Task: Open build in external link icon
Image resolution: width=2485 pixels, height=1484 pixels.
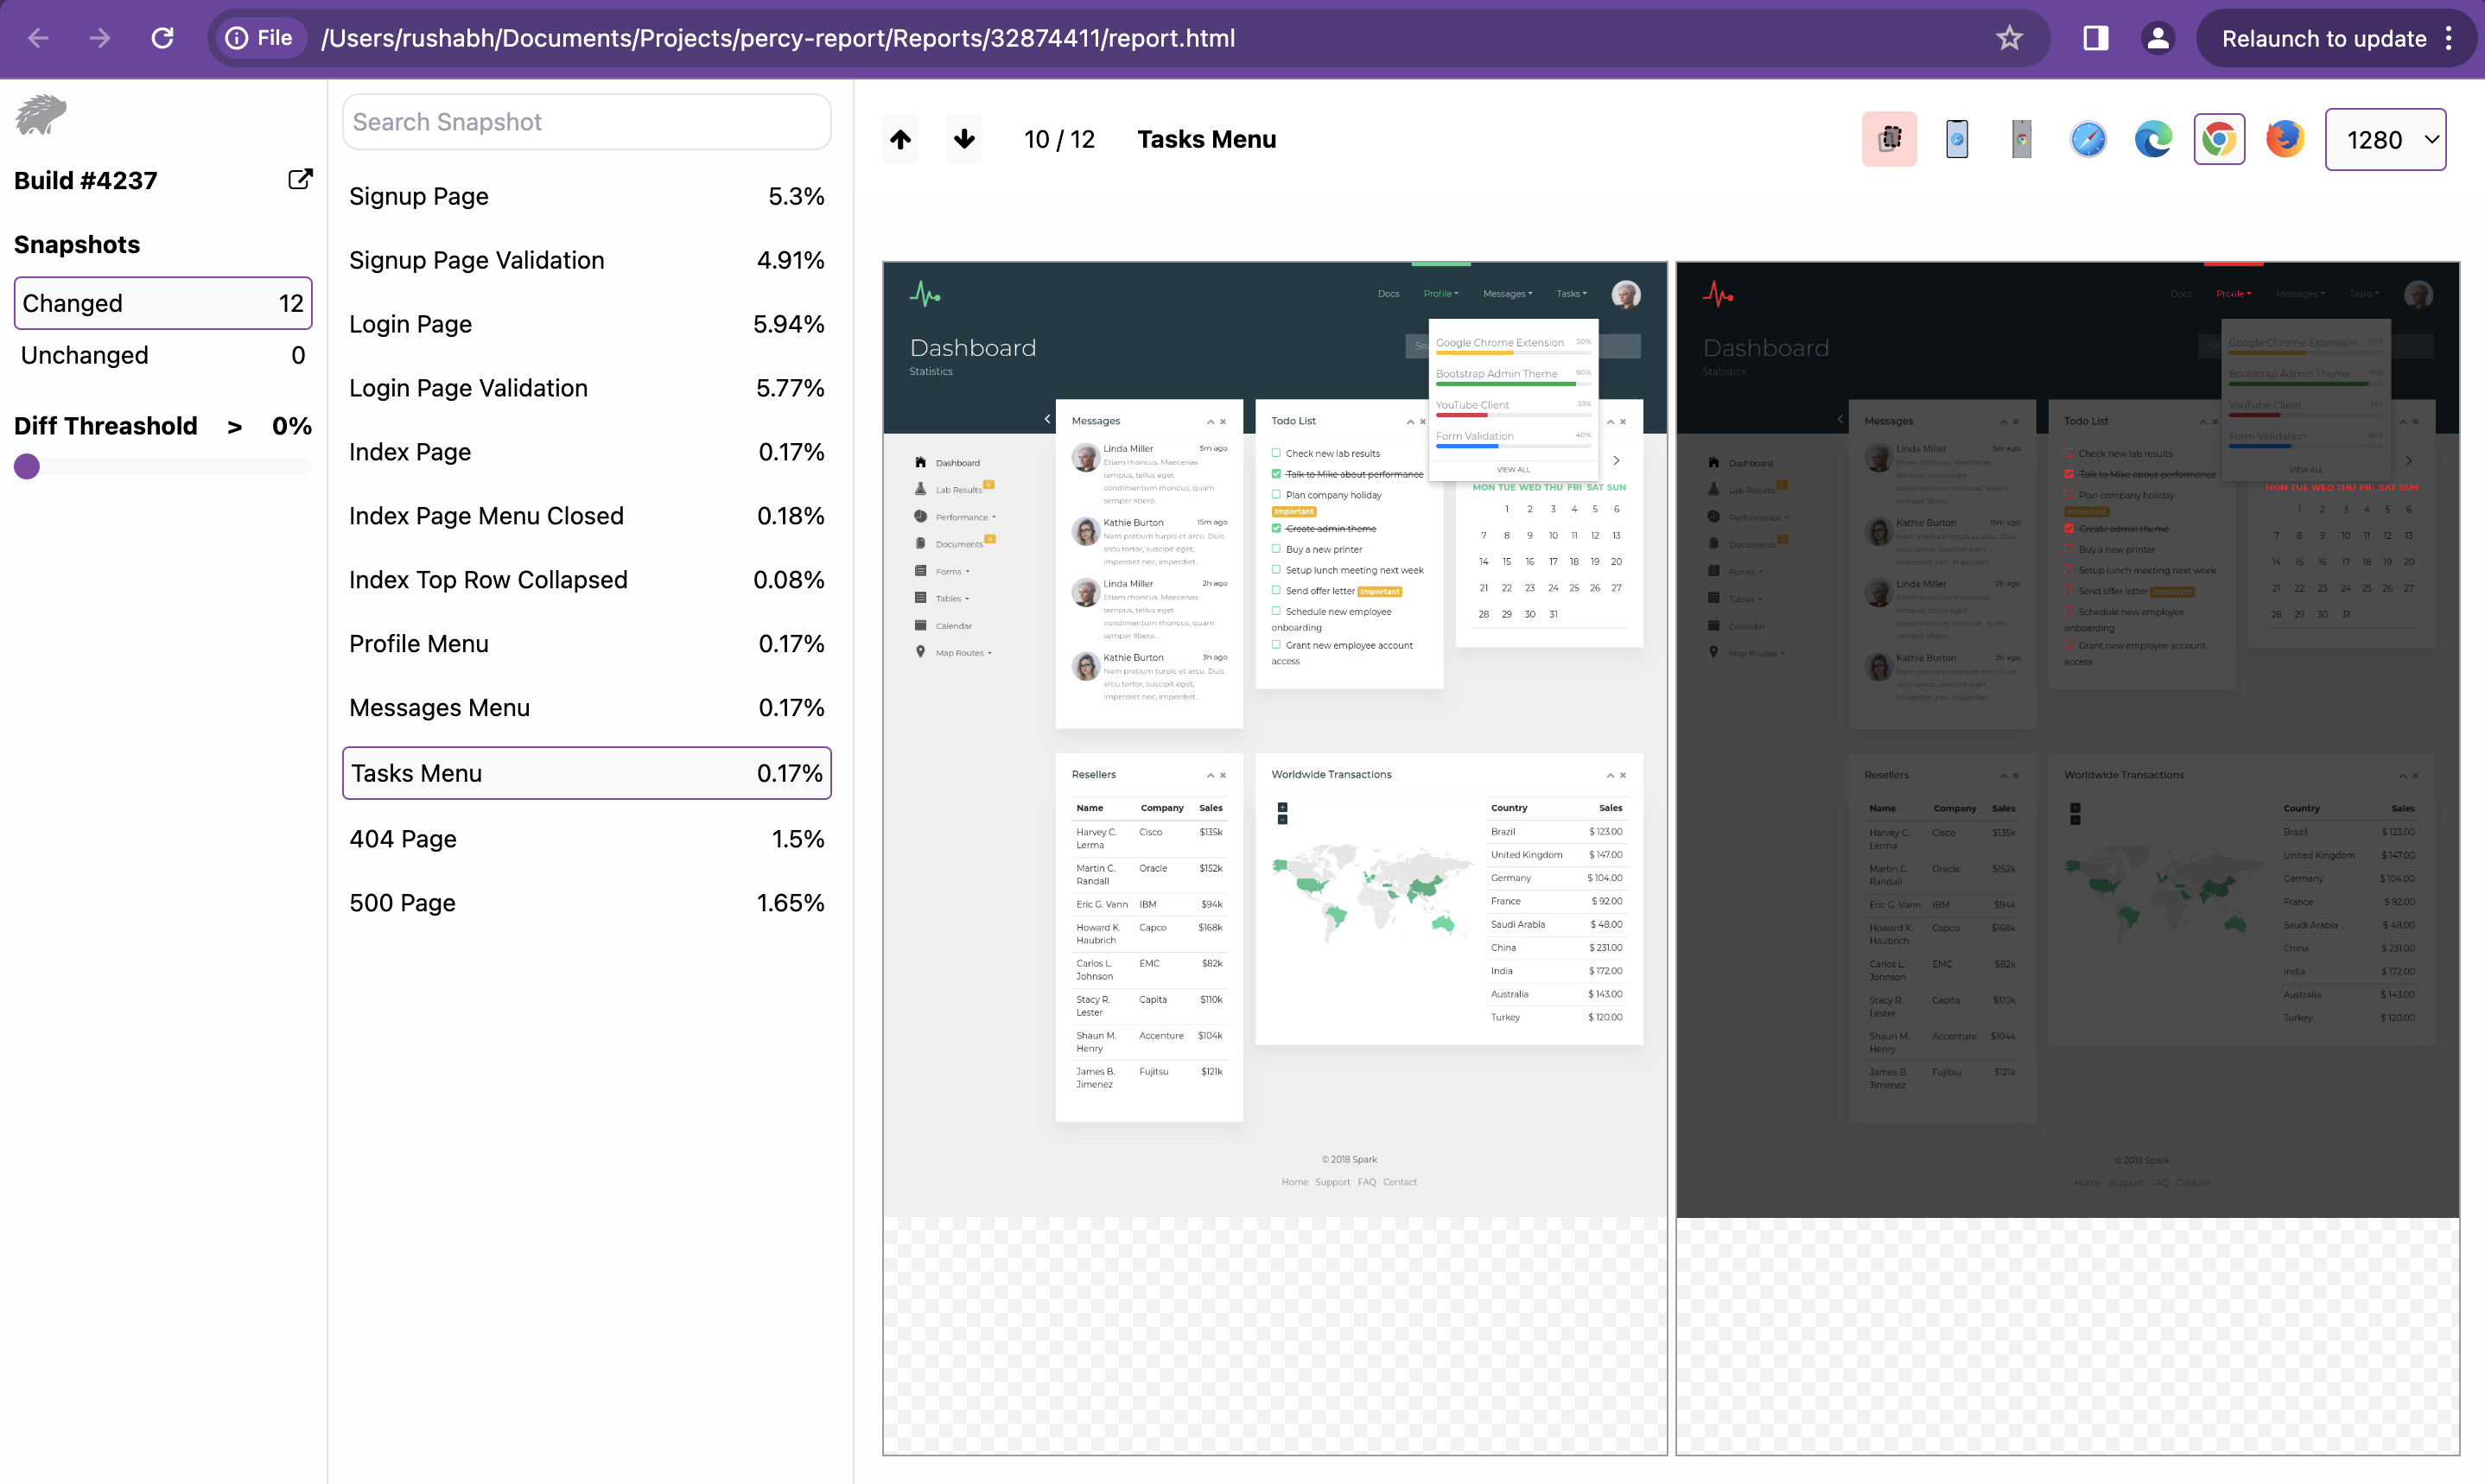Action: coord(300,179)
